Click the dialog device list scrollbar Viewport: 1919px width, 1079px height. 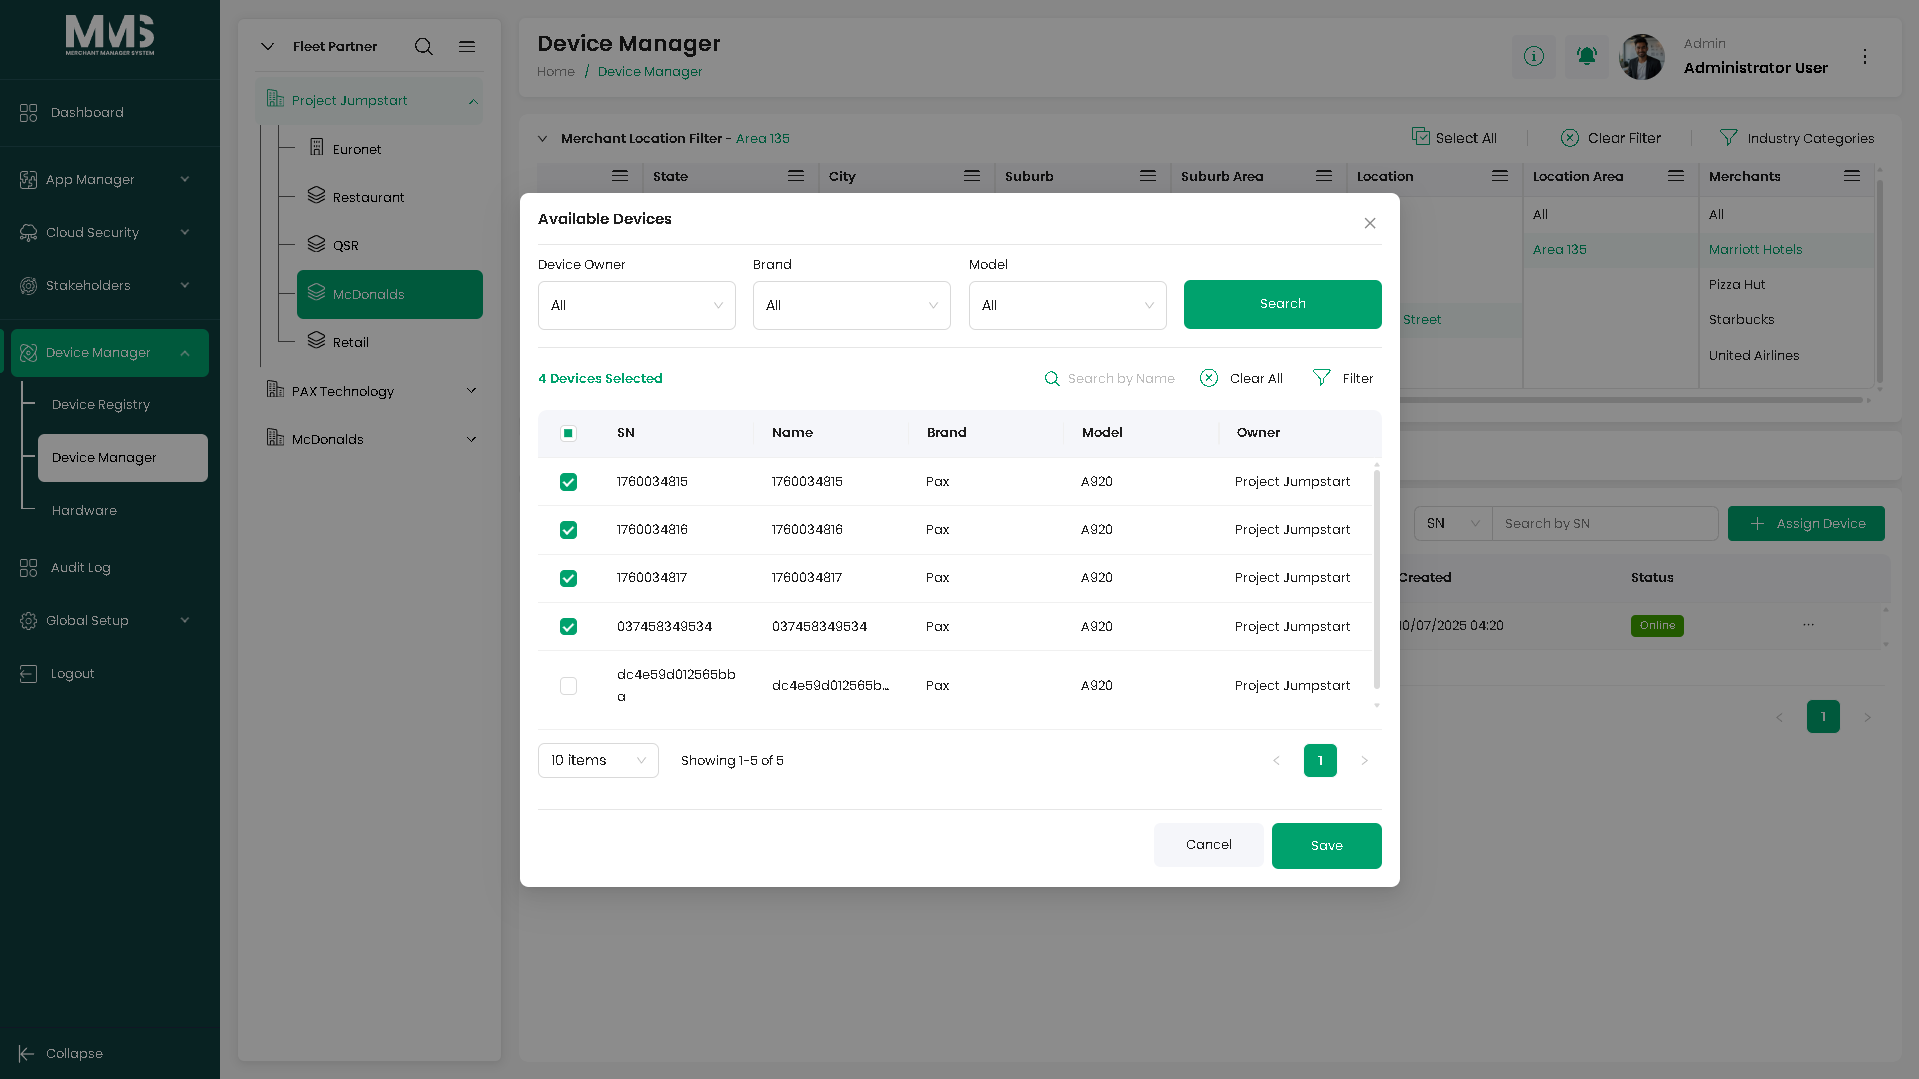coord(1377,580)
